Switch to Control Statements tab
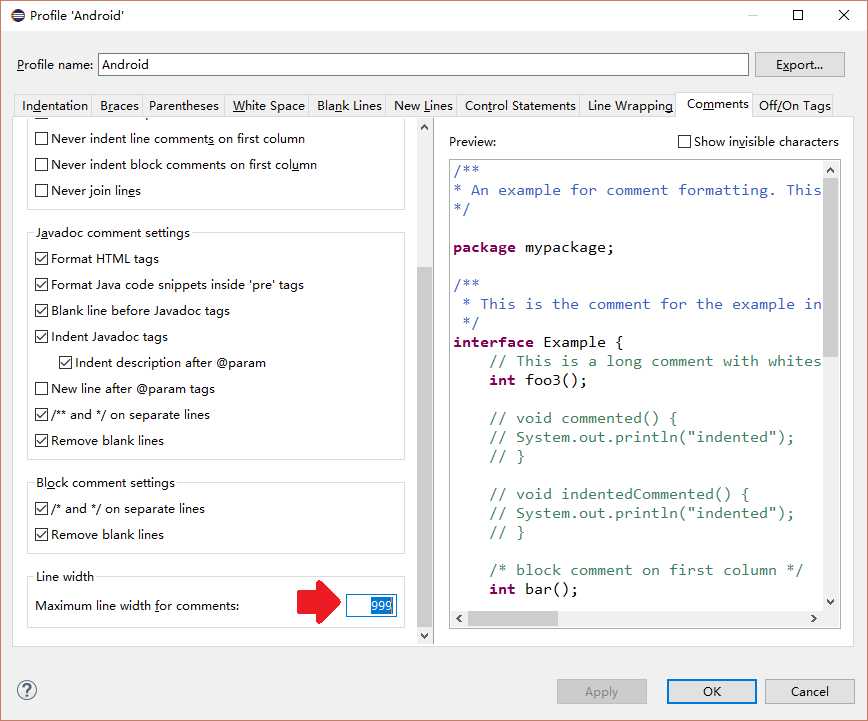This screenshot has height=721, width=868. [520, 106]
